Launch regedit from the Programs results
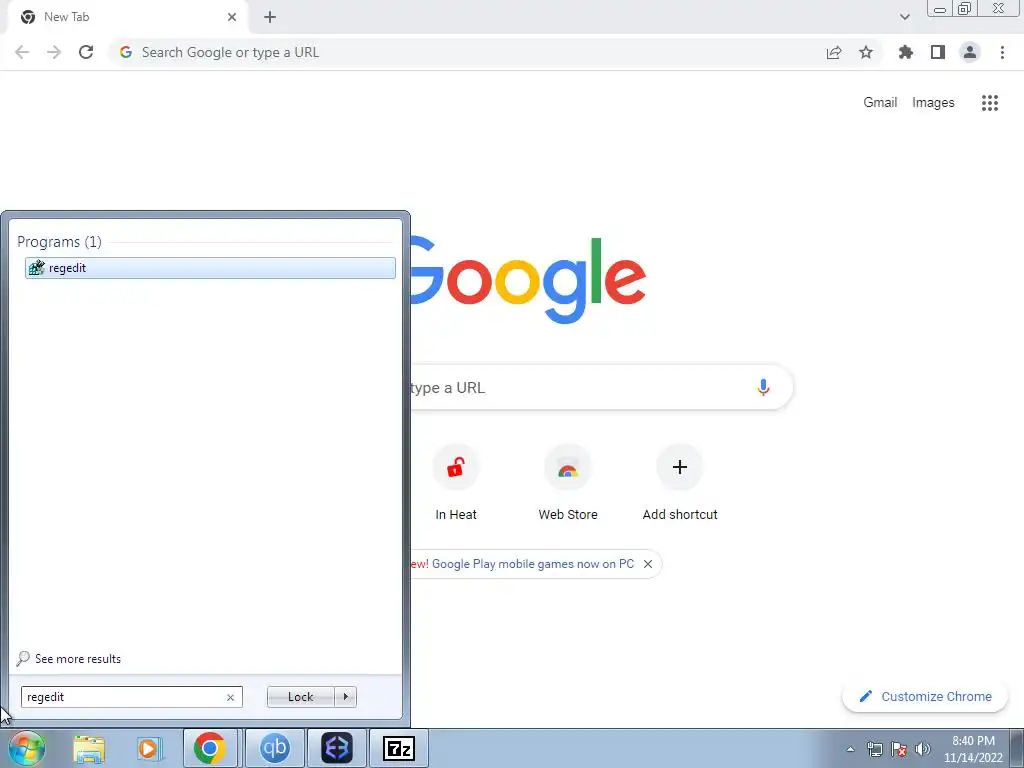The width and height of the screenshot is (1024, 768). point(210,268)
